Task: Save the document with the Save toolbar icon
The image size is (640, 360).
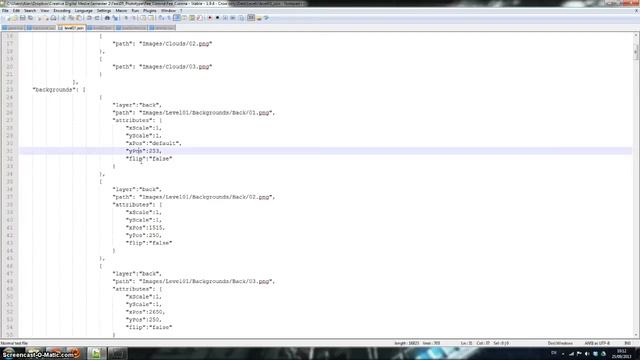Action: (22, 18)
